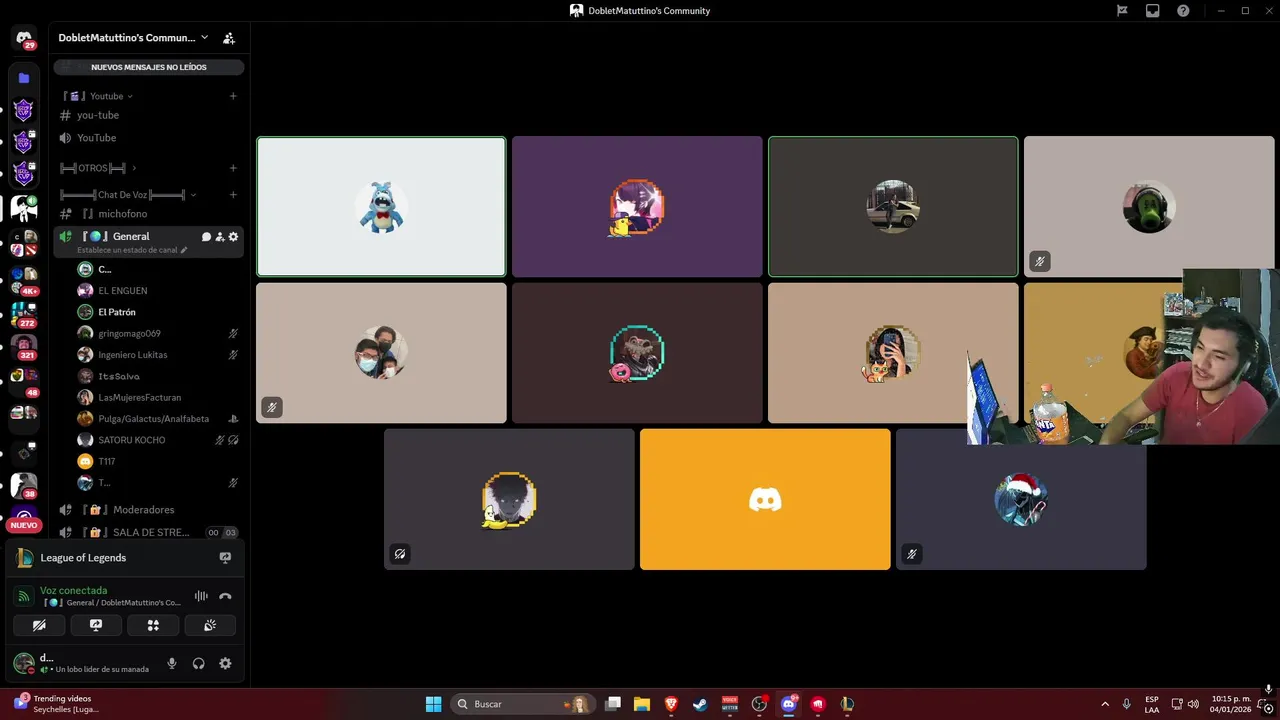Click the NUEVO servers pill
This screenshot has height=720, width=1280.
(24, 525)
